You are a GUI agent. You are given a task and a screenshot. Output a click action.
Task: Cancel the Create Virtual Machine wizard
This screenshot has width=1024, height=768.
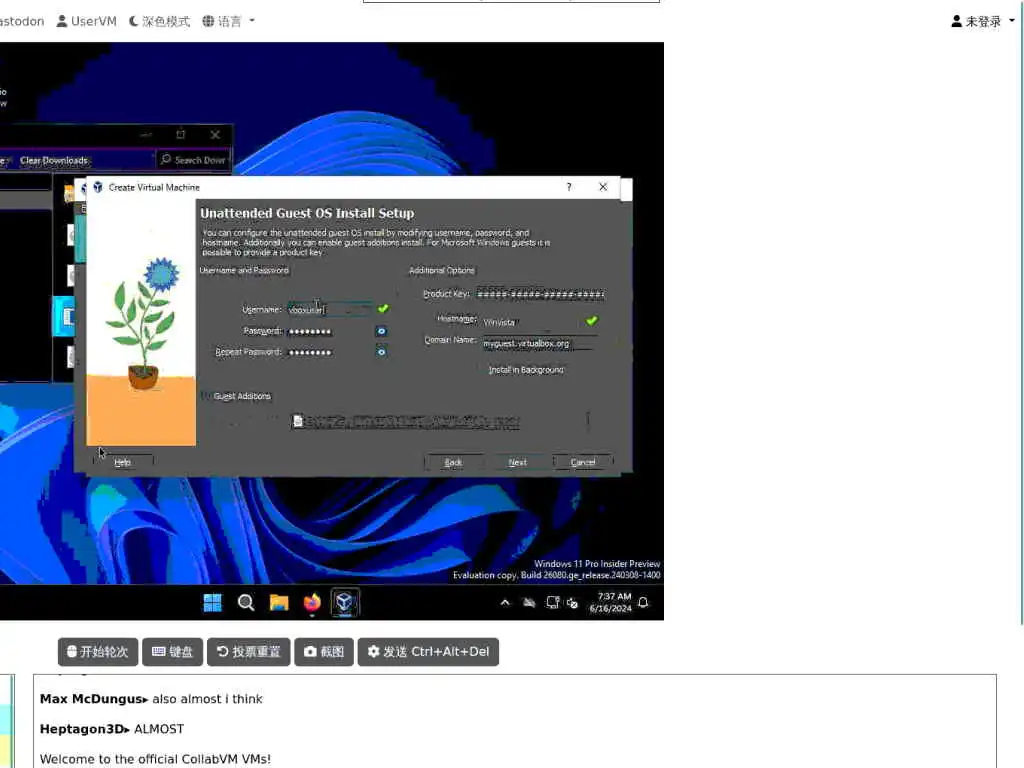[x=583, y=462]
